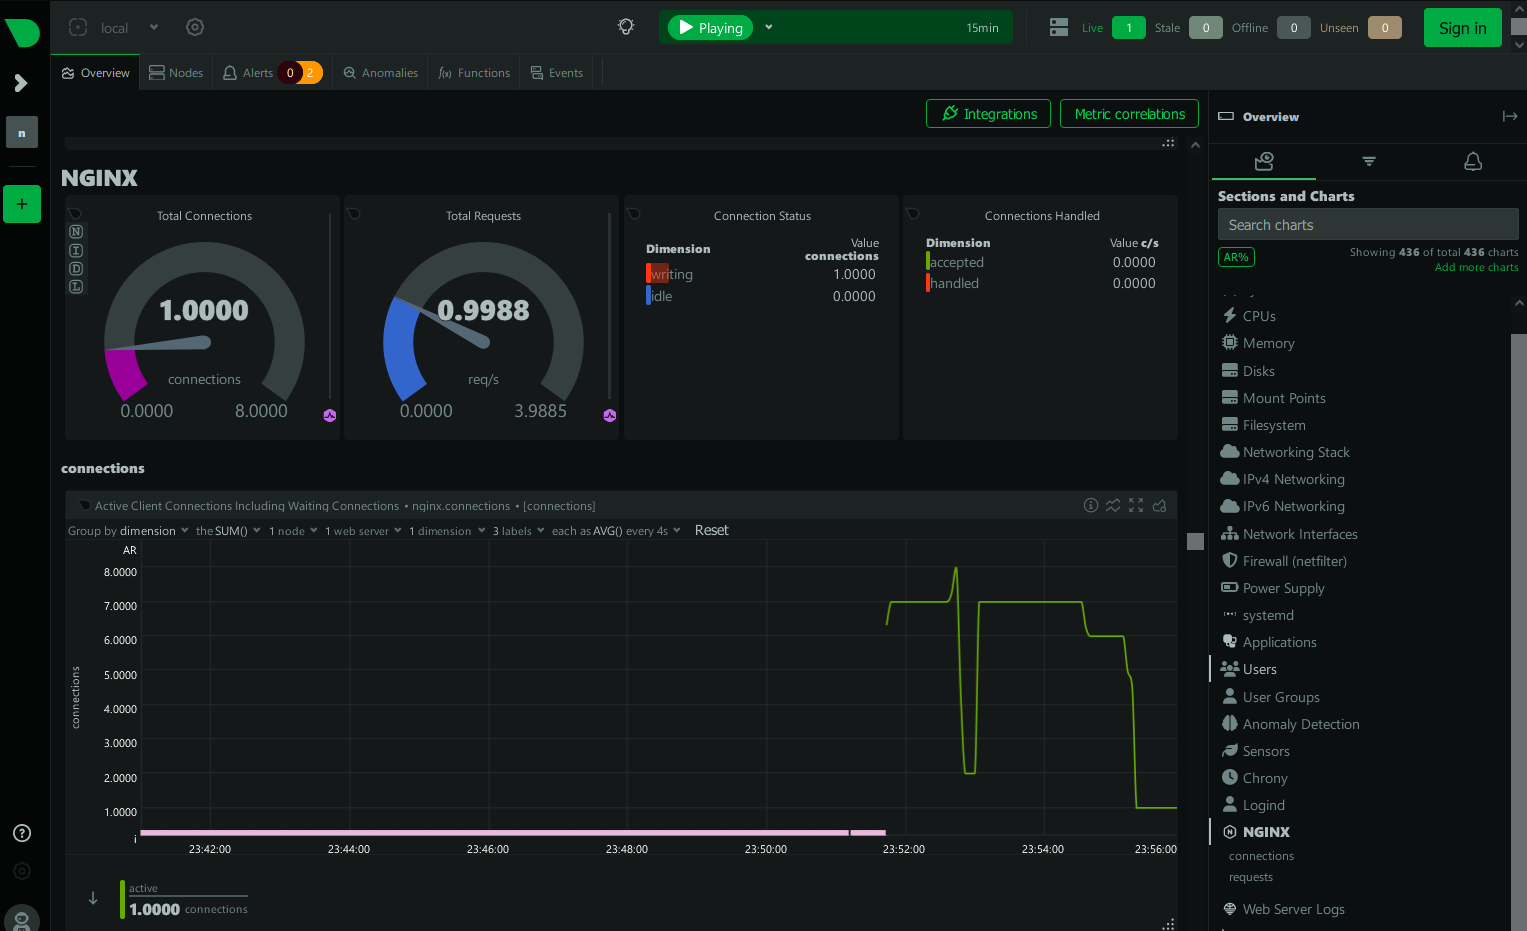Toggle the Live nodes count badge
Image resolution: width=1527 pixels, height=931 pixels.
(x=1129, y=28)
